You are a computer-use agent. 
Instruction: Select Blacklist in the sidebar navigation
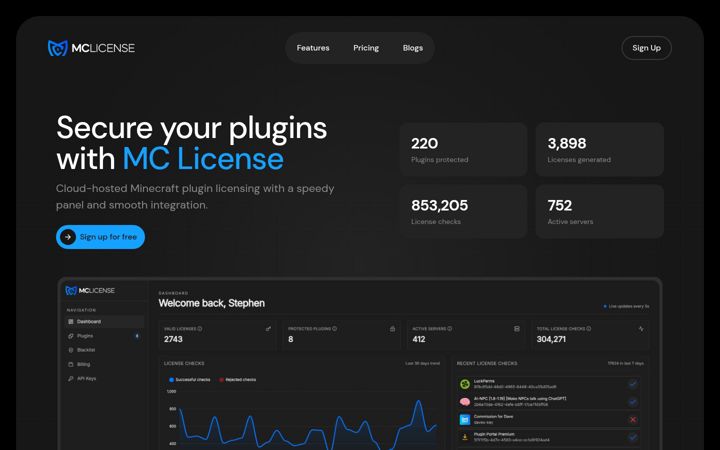(x=105, y=350)
